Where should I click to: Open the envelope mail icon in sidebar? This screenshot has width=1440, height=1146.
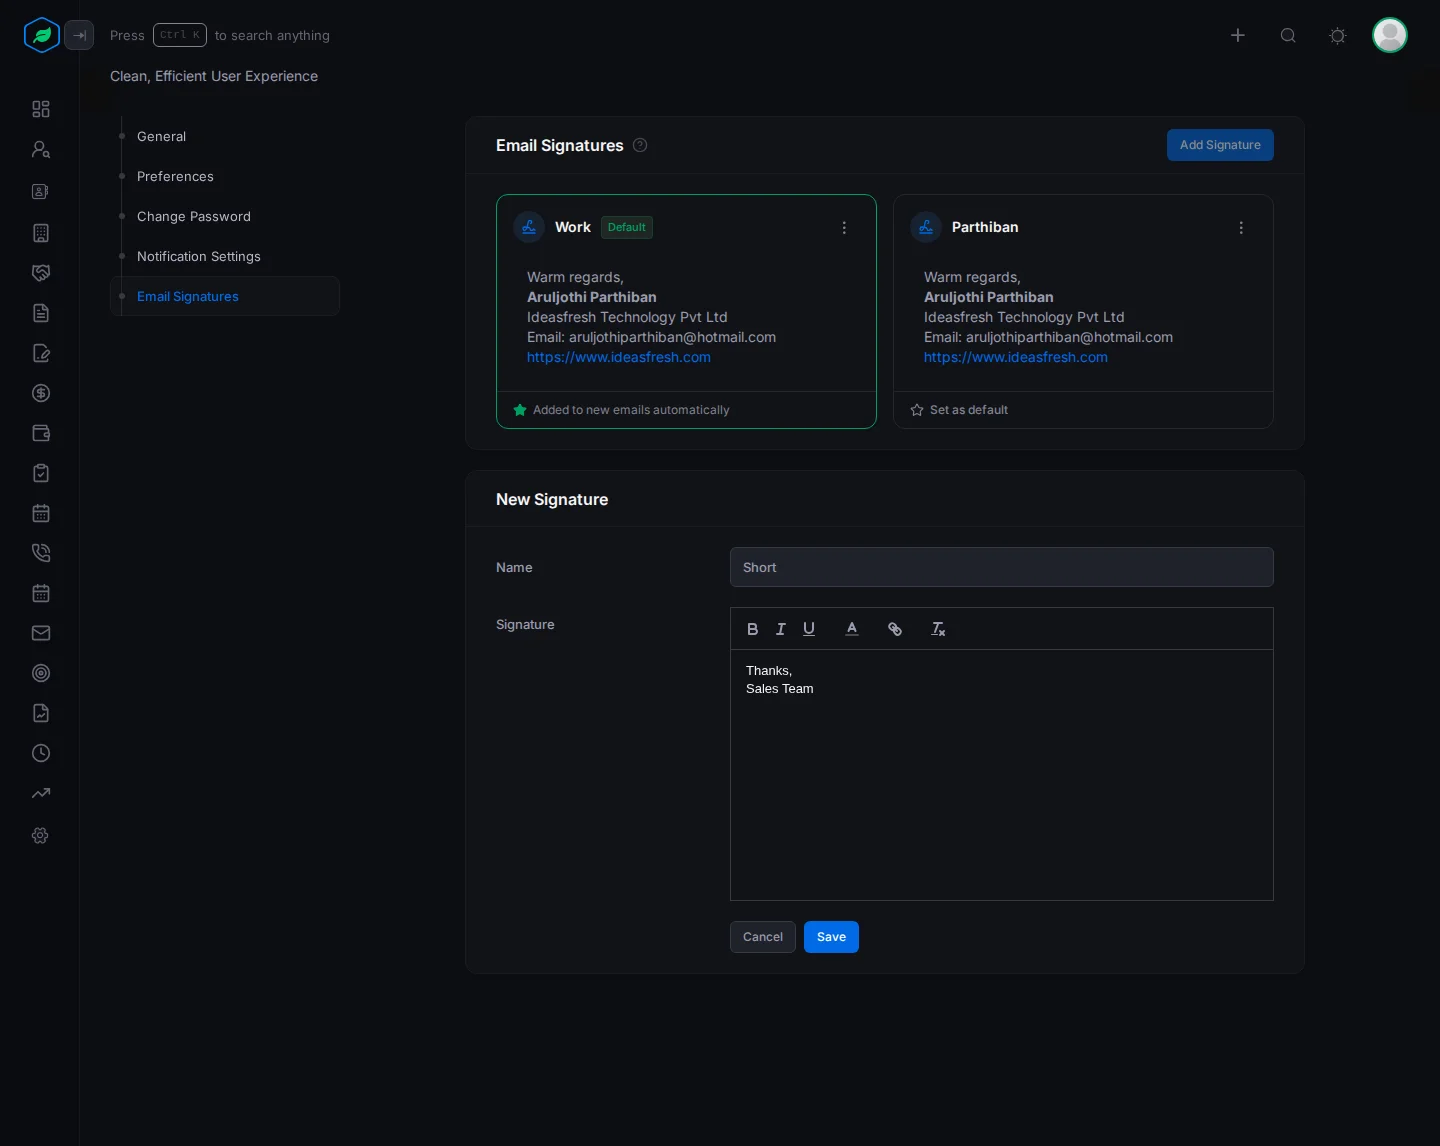41,633
